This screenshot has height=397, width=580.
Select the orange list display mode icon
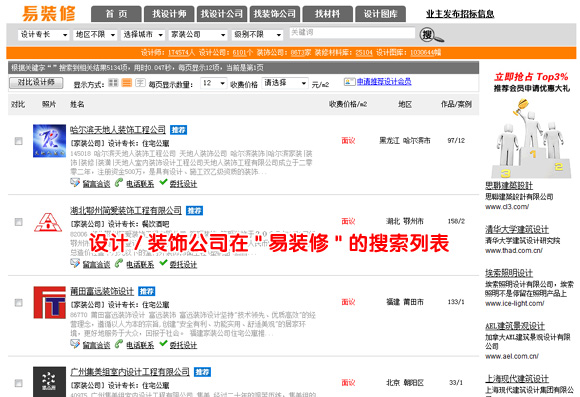[127, 83]
